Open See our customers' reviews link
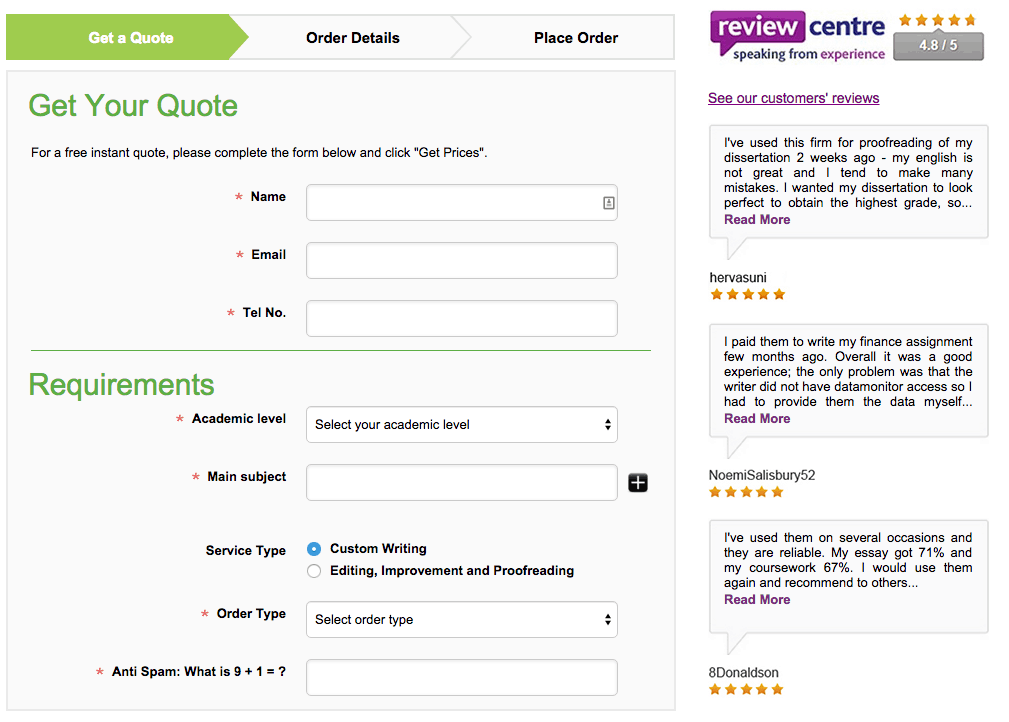1009x722 pixels. (x=793, y=98)
